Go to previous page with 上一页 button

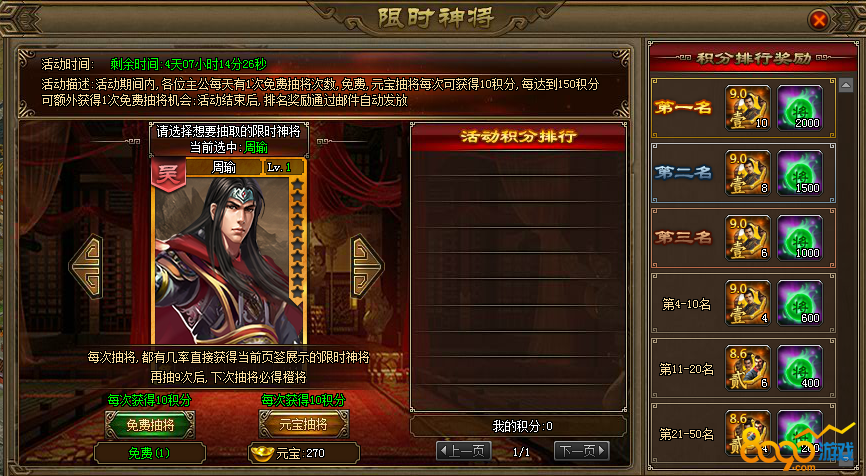click(x=463, y=451)
